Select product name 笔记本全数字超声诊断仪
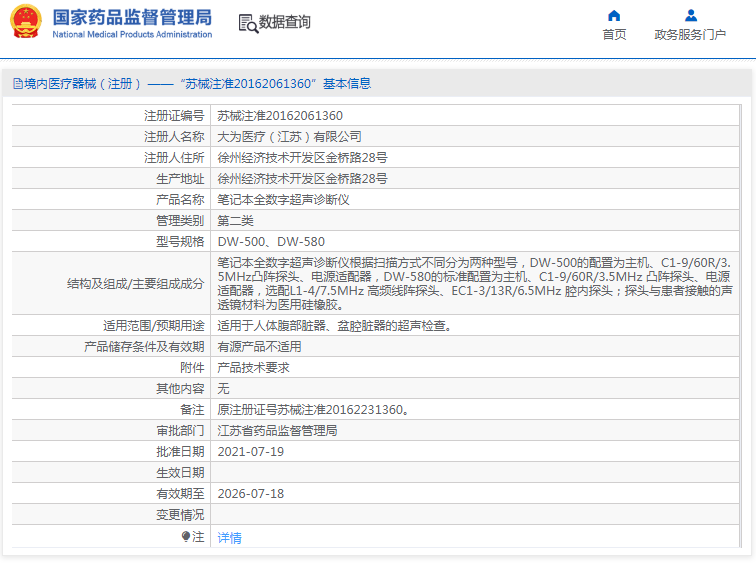Image resolution: width=756 pixels, height=563 pixels. click(x=284, y=200)
